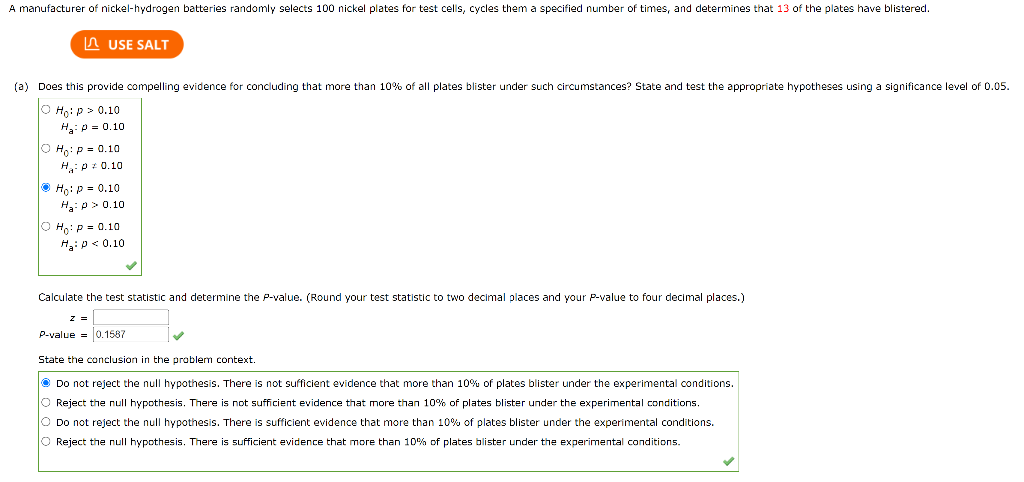Click the part (a) question label
Screen dimensions: 1024x482
pyautogui.click(x=22, y=86)
